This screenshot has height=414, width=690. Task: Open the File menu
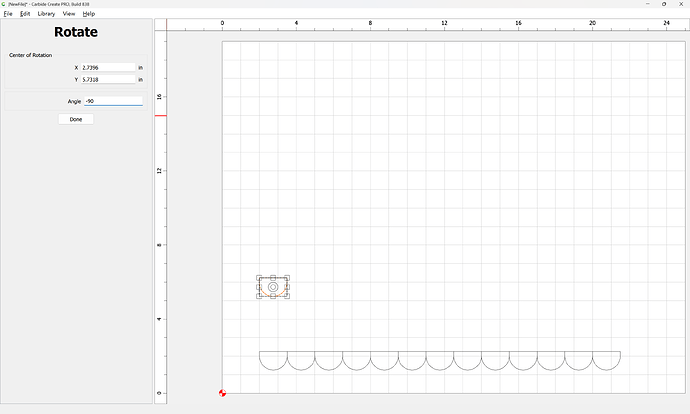coord(8,14)
